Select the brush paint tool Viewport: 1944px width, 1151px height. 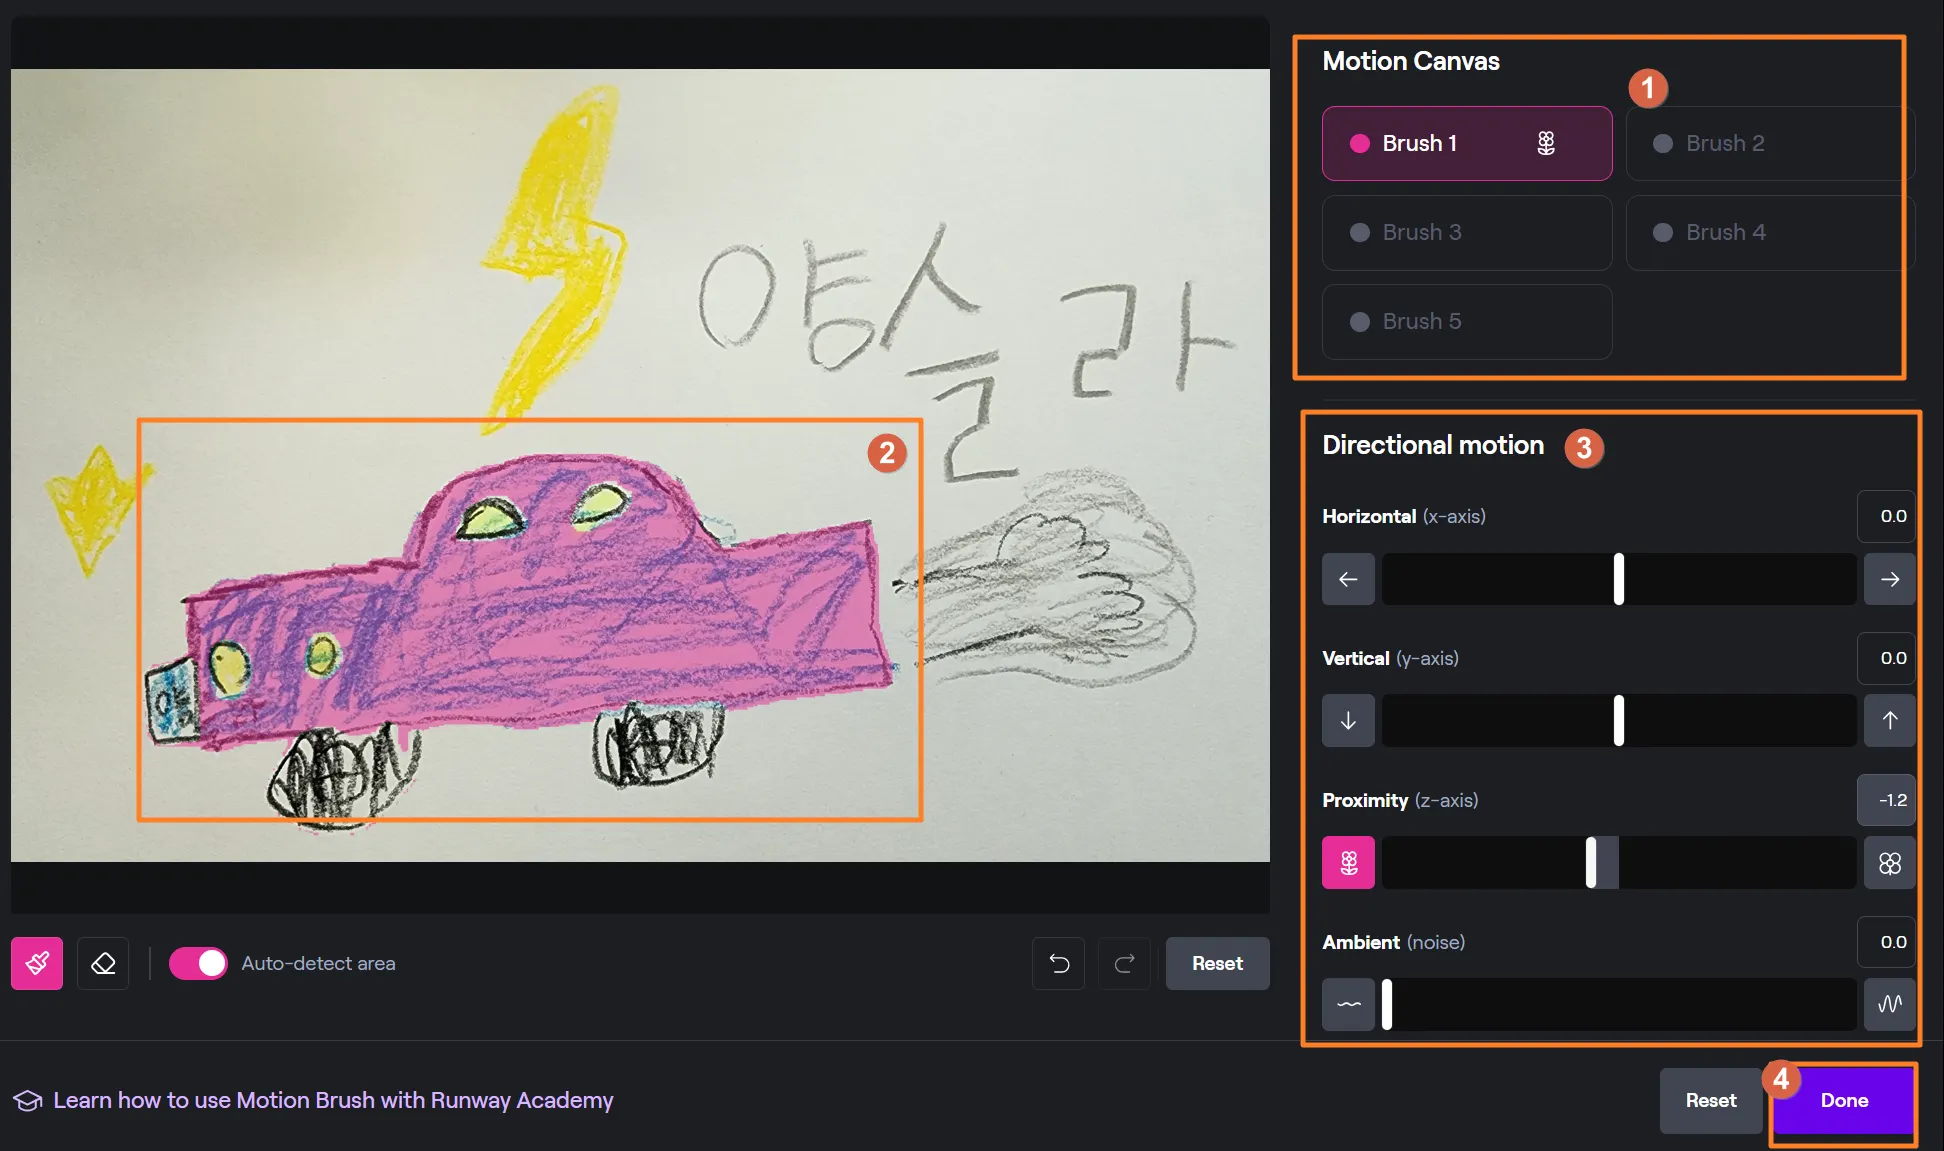[37, 963]
